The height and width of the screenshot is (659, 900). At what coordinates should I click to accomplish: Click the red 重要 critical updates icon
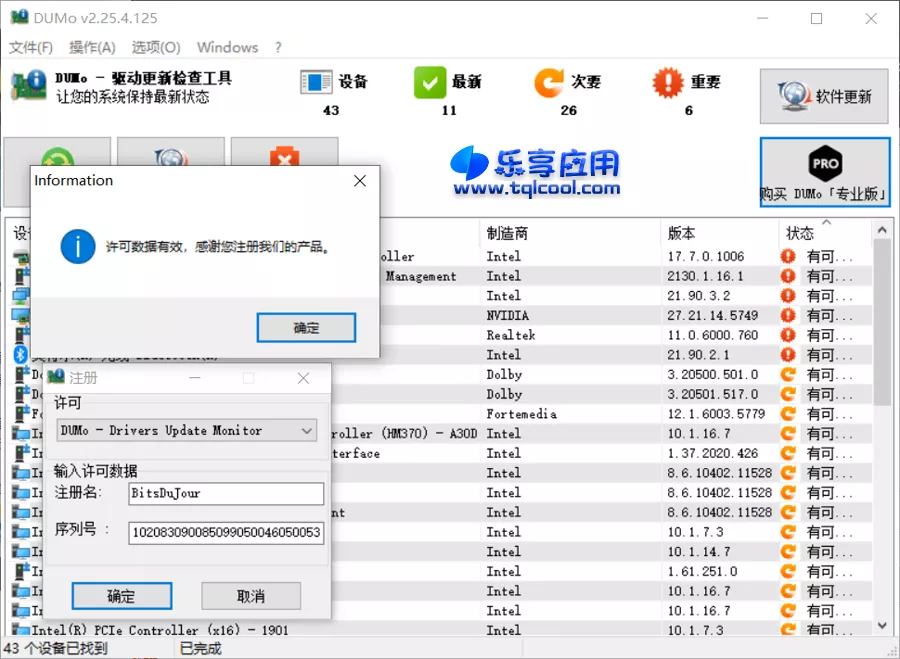coord(667,83)
